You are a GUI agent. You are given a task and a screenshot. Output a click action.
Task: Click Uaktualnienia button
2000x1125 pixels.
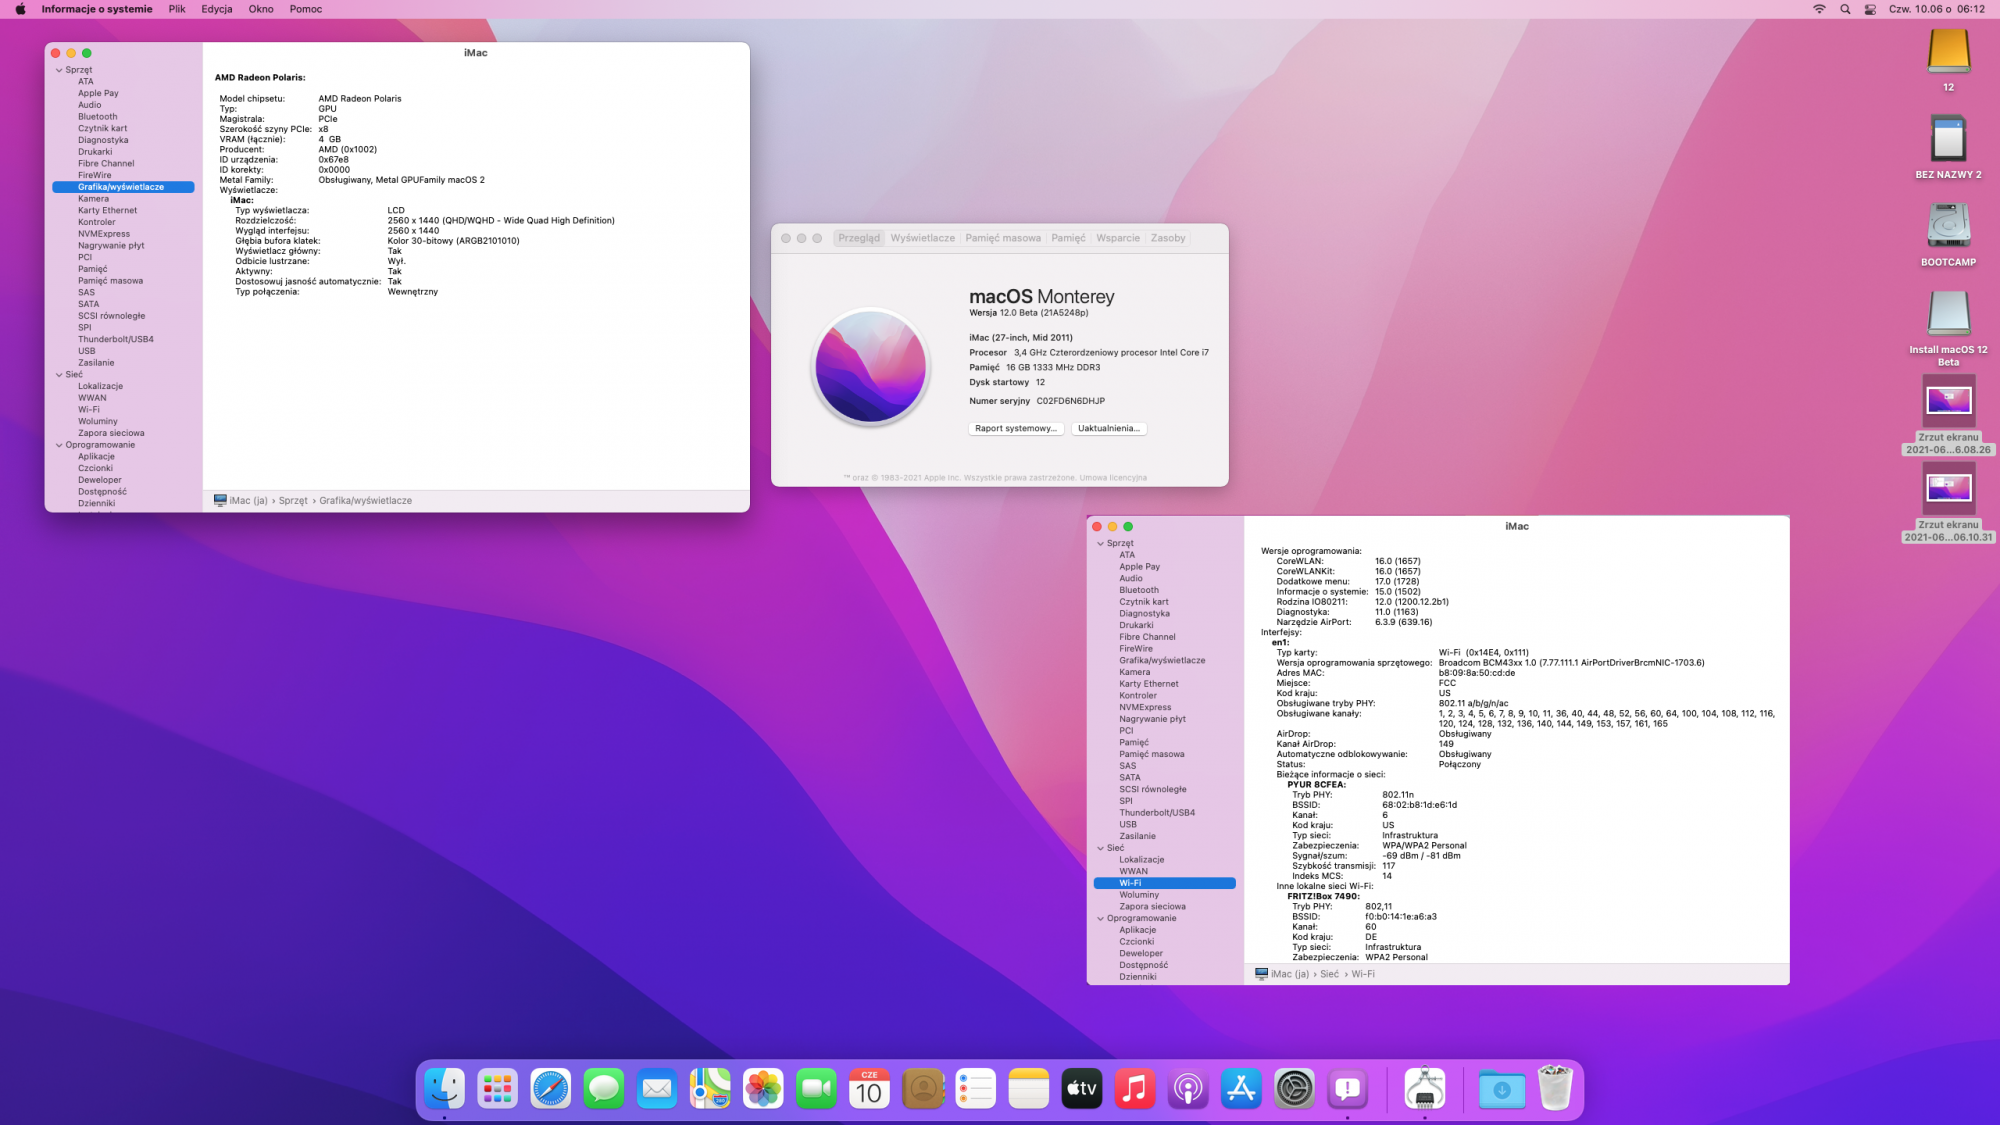point(1108,428)
